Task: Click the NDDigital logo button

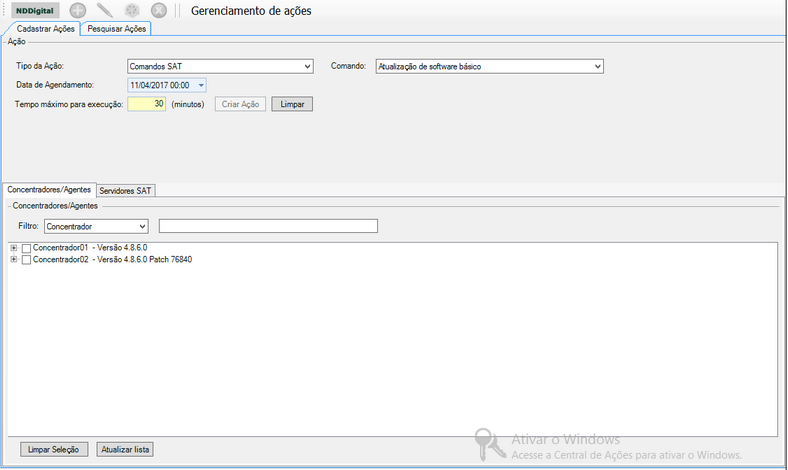Action: click(35, 11)
